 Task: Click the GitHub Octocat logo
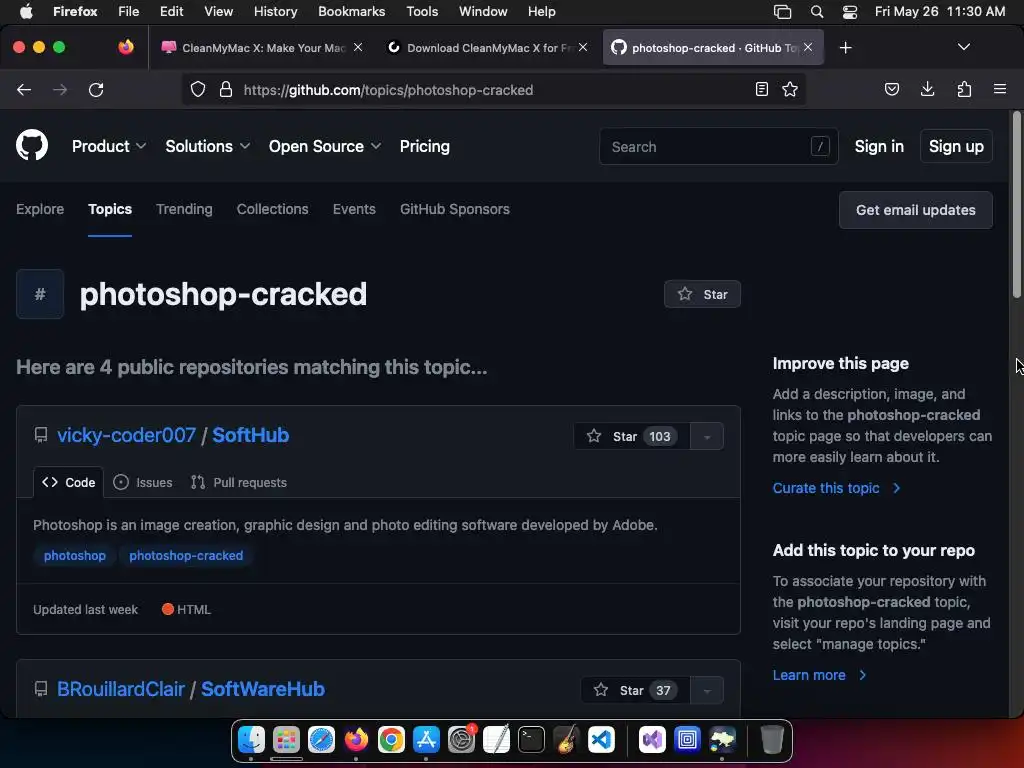[x=32, y=145]
